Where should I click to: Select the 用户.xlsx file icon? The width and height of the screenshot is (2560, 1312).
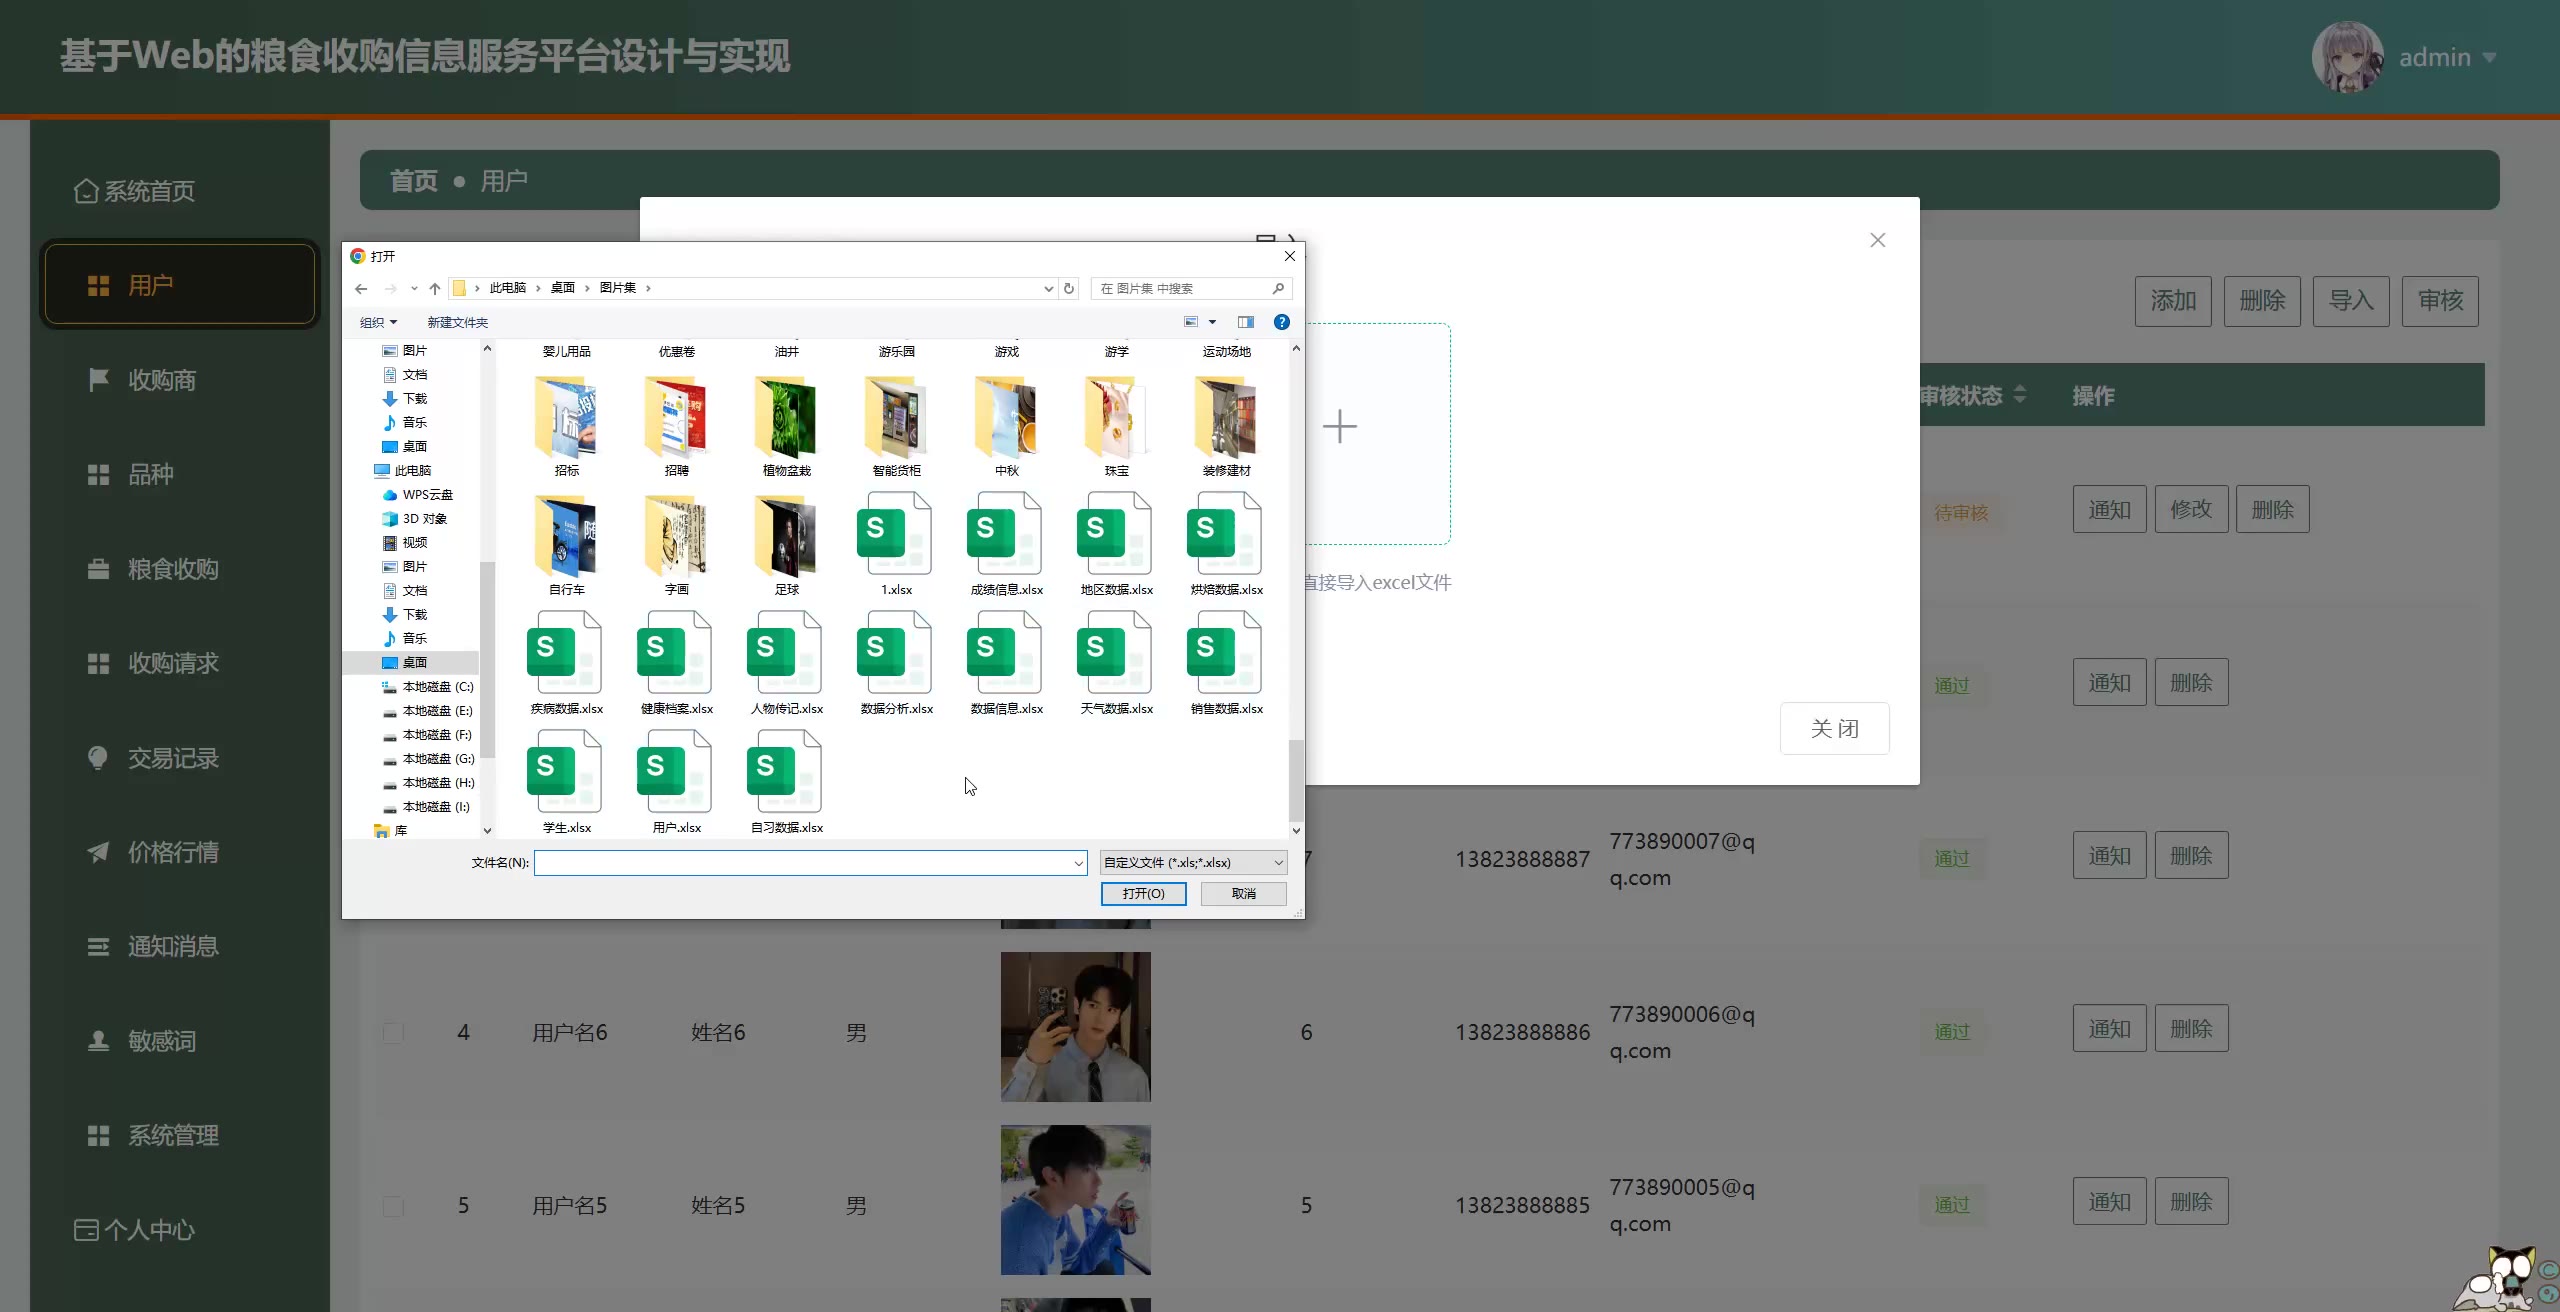click(675, 772)
